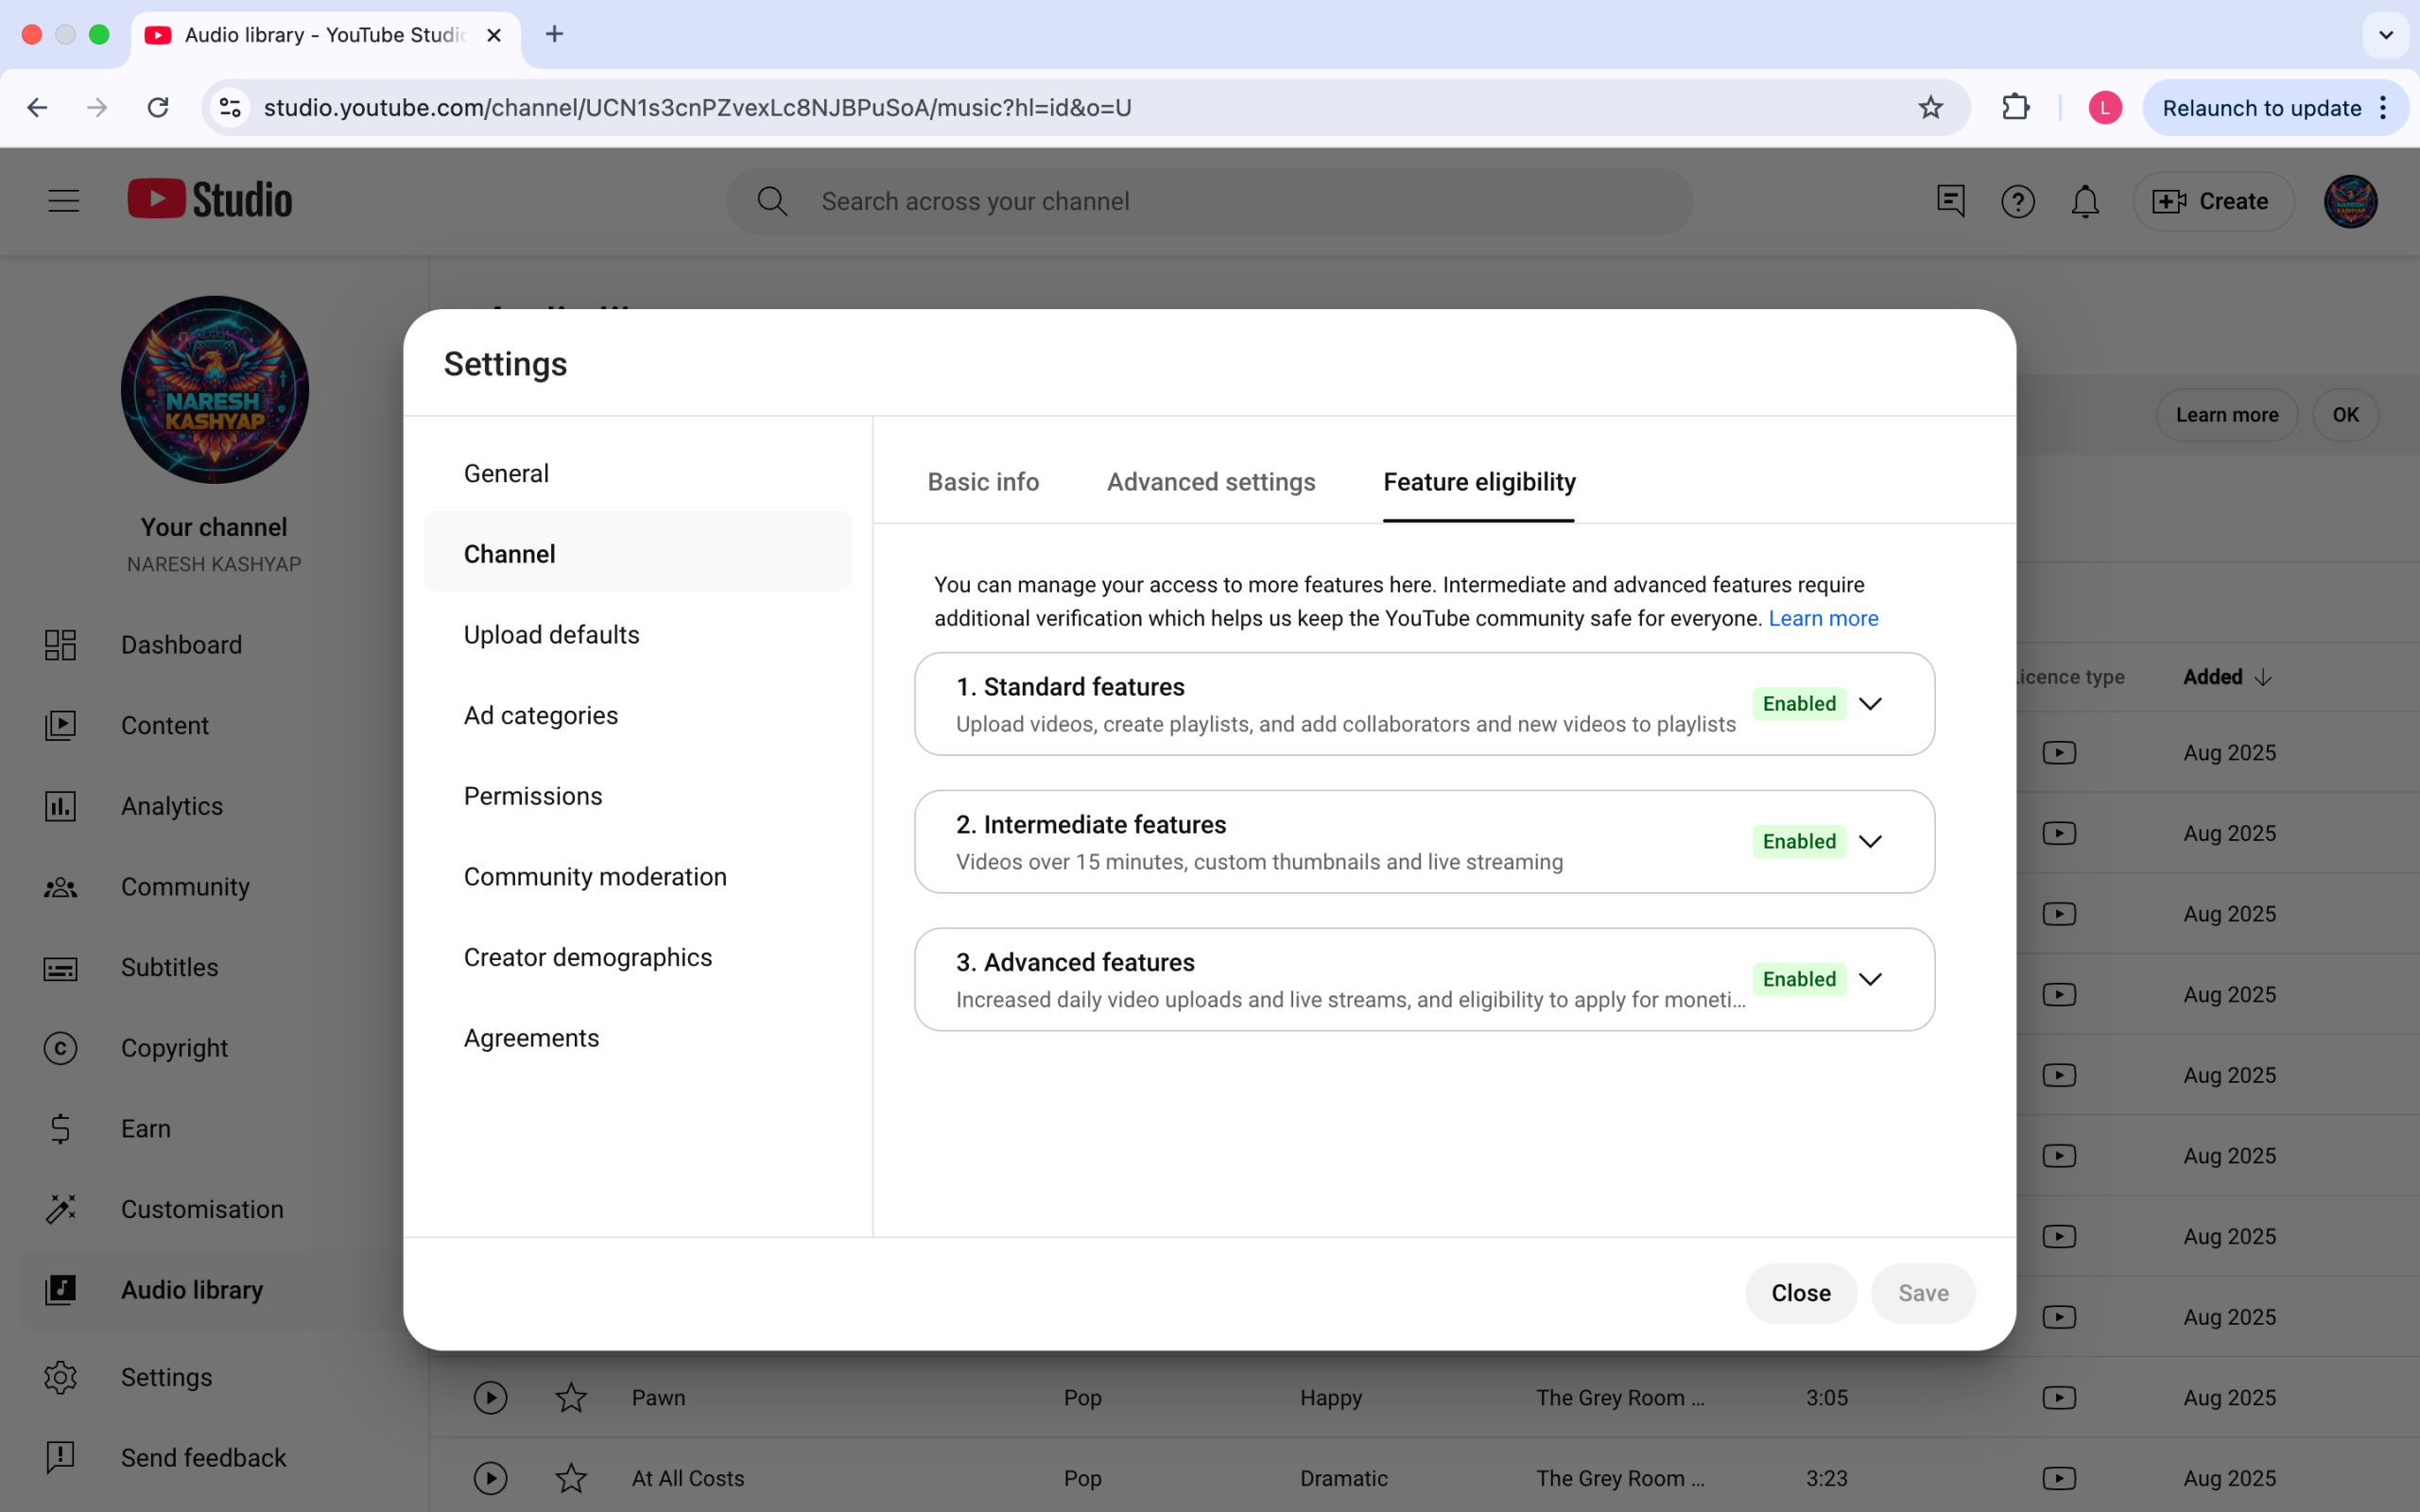Expand the Advanced features section
Viewport: 2420px width, 1512px height.
tap(1870, 979)
